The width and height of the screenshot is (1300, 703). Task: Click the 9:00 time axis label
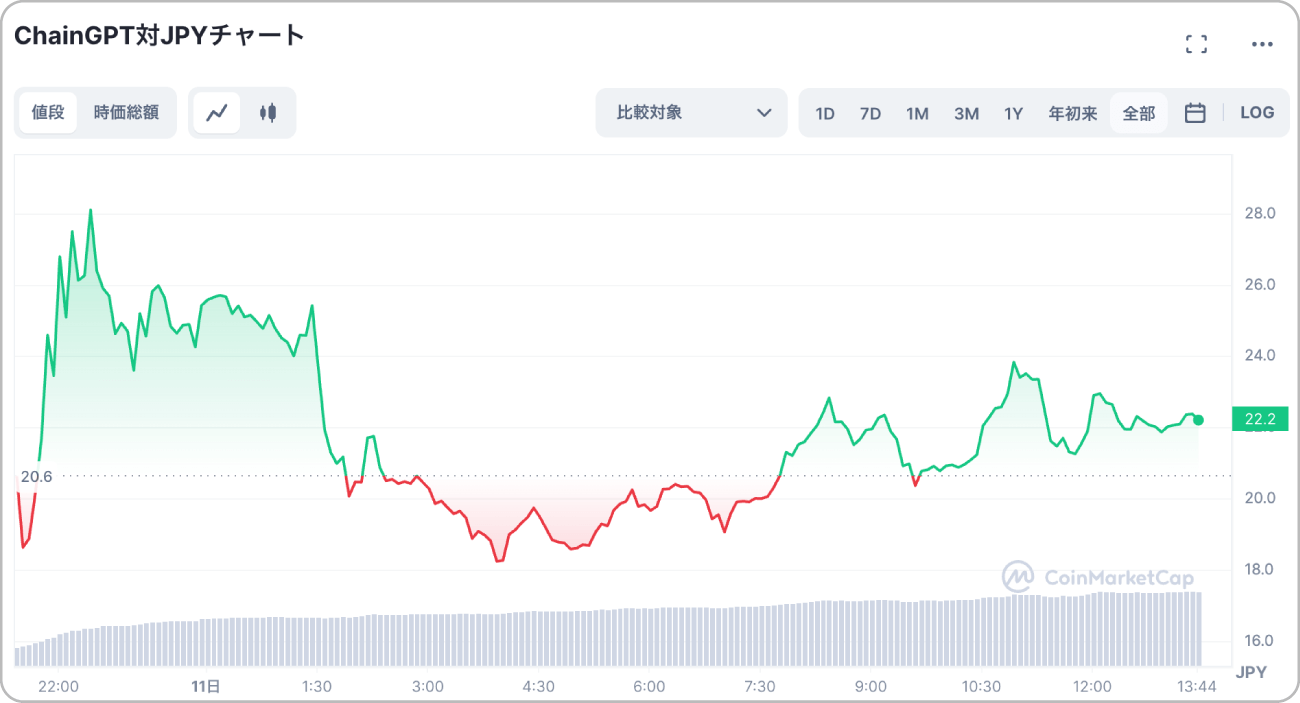coord(871,687)
